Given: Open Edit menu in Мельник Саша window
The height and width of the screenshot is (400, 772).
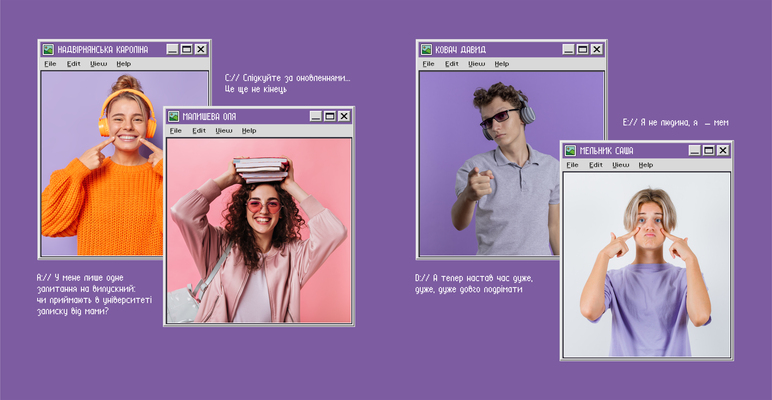Looking at the screenshot, I should coord(596,165).
